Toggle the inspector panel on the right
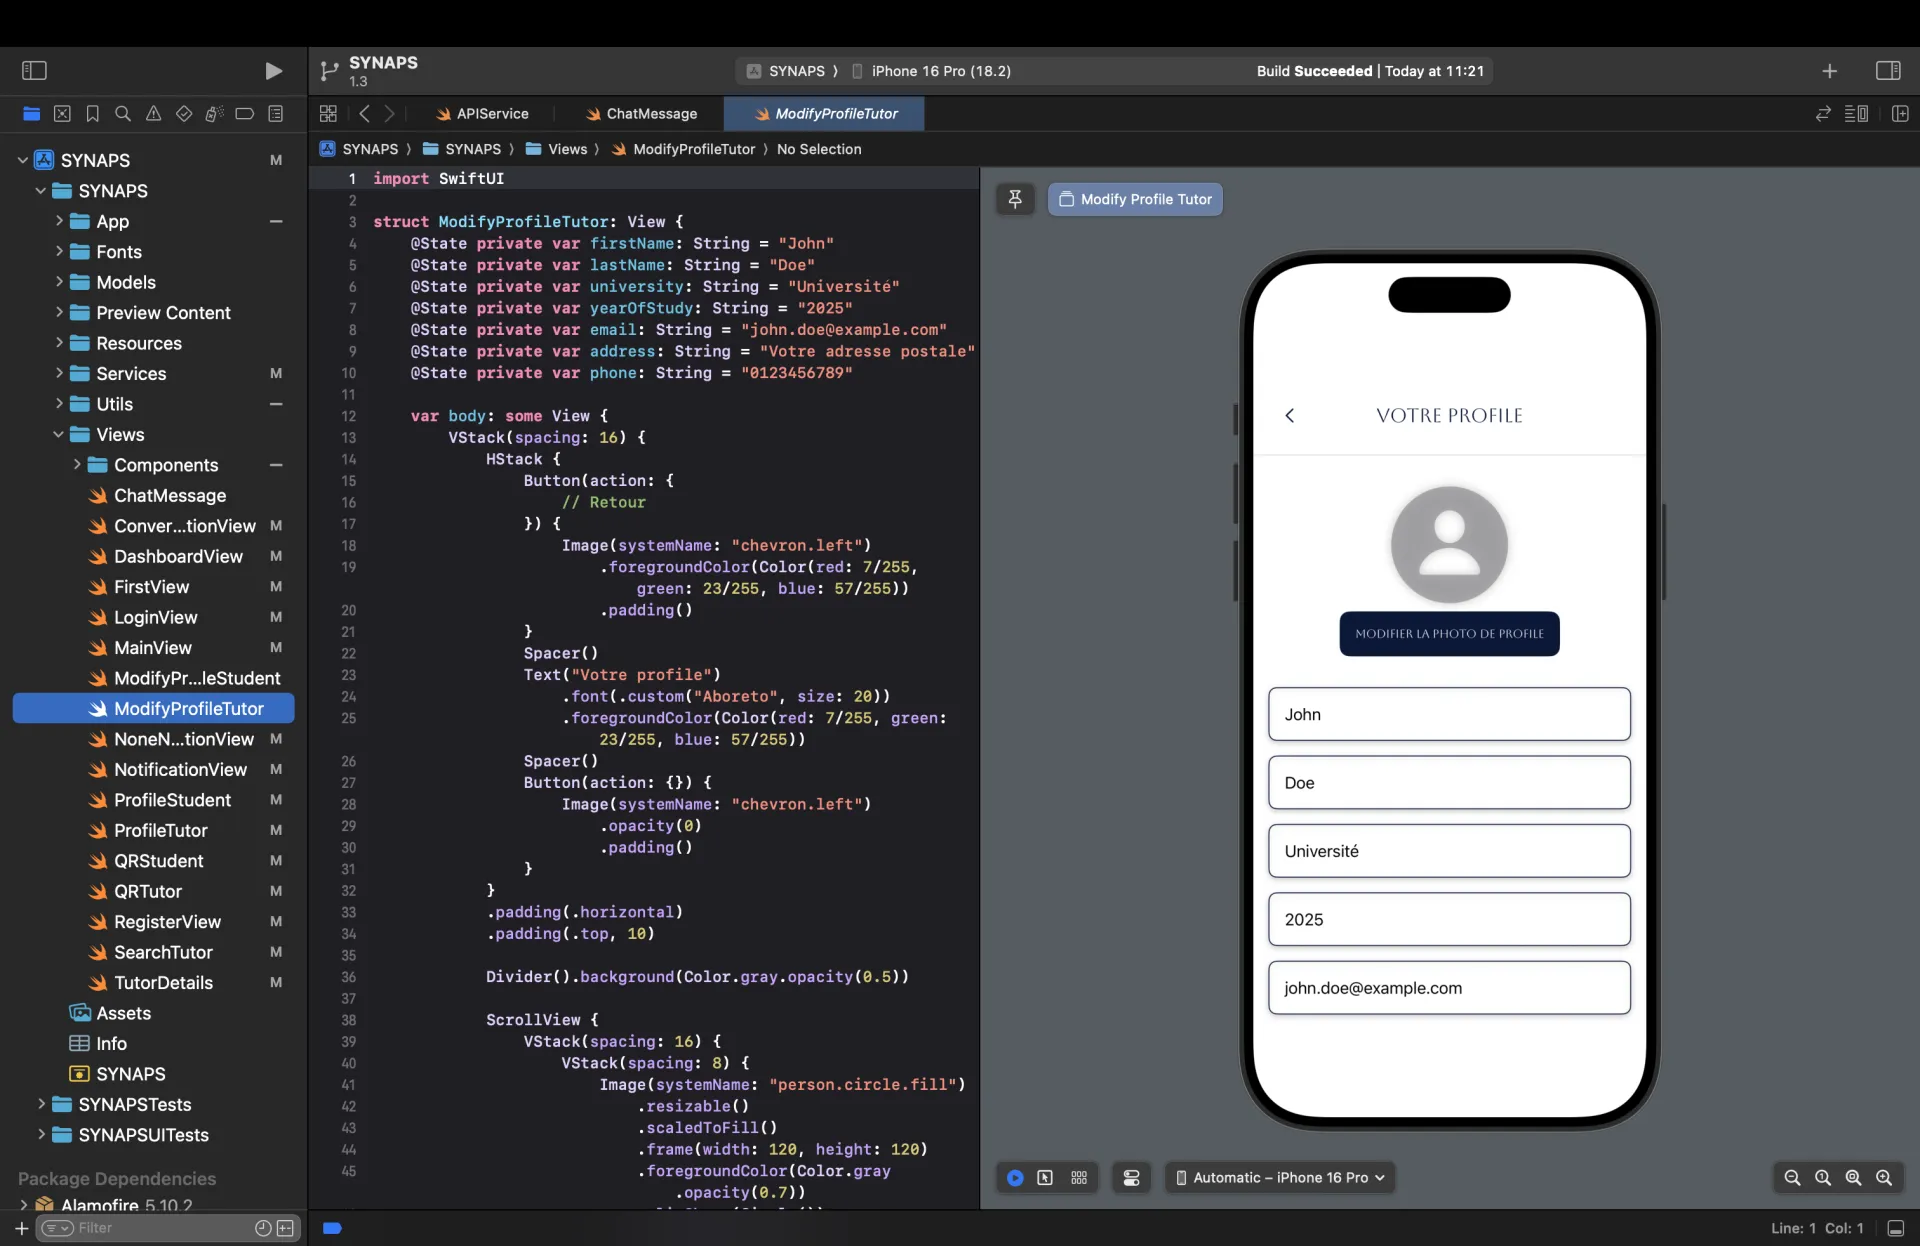This screenshot has height=1246, width=1920. click(x=1888, y=71)
